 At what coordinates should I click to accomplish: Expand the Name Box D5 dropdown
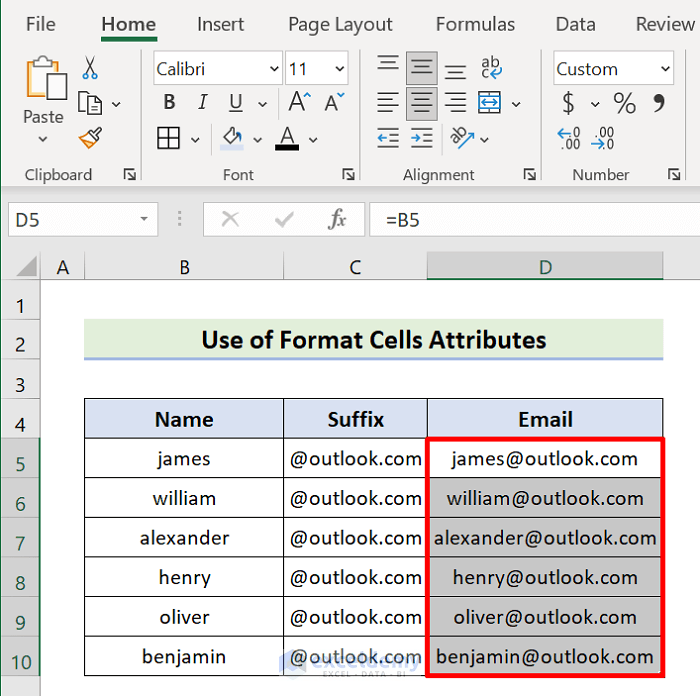point(144,219)
